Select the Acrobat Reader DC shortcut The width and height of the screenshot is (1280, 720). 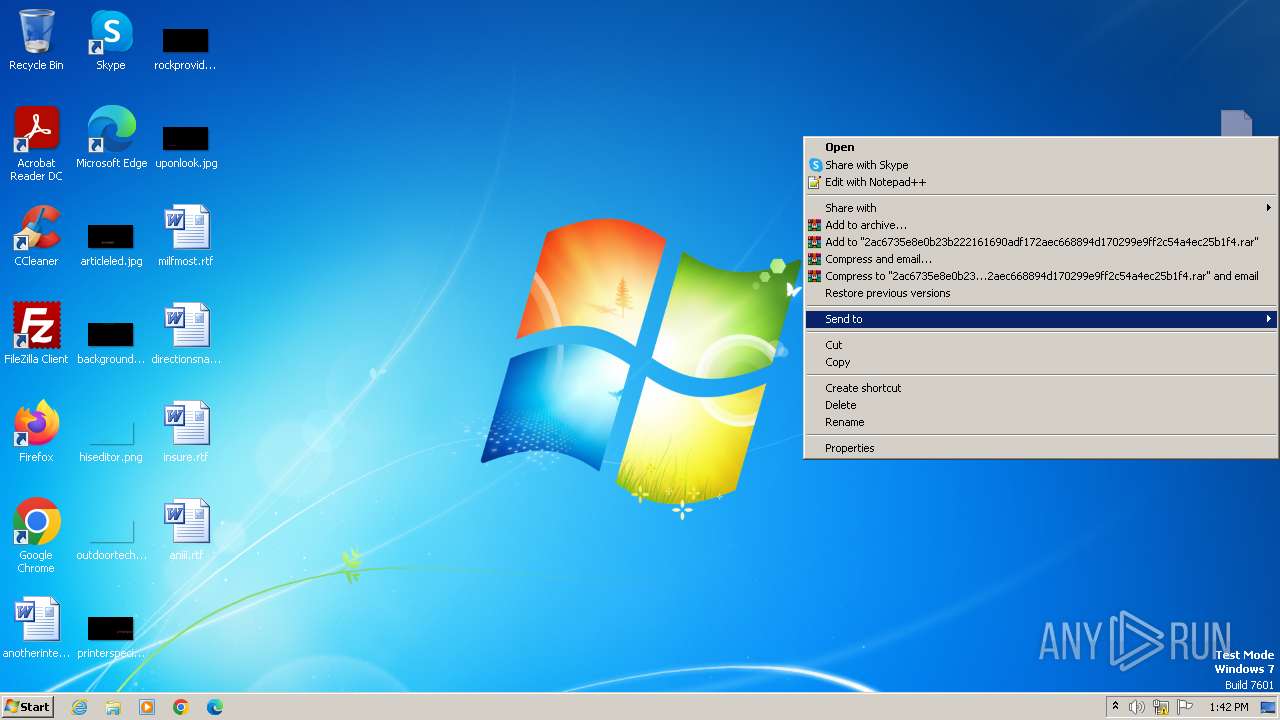click(x=36, y=144)
